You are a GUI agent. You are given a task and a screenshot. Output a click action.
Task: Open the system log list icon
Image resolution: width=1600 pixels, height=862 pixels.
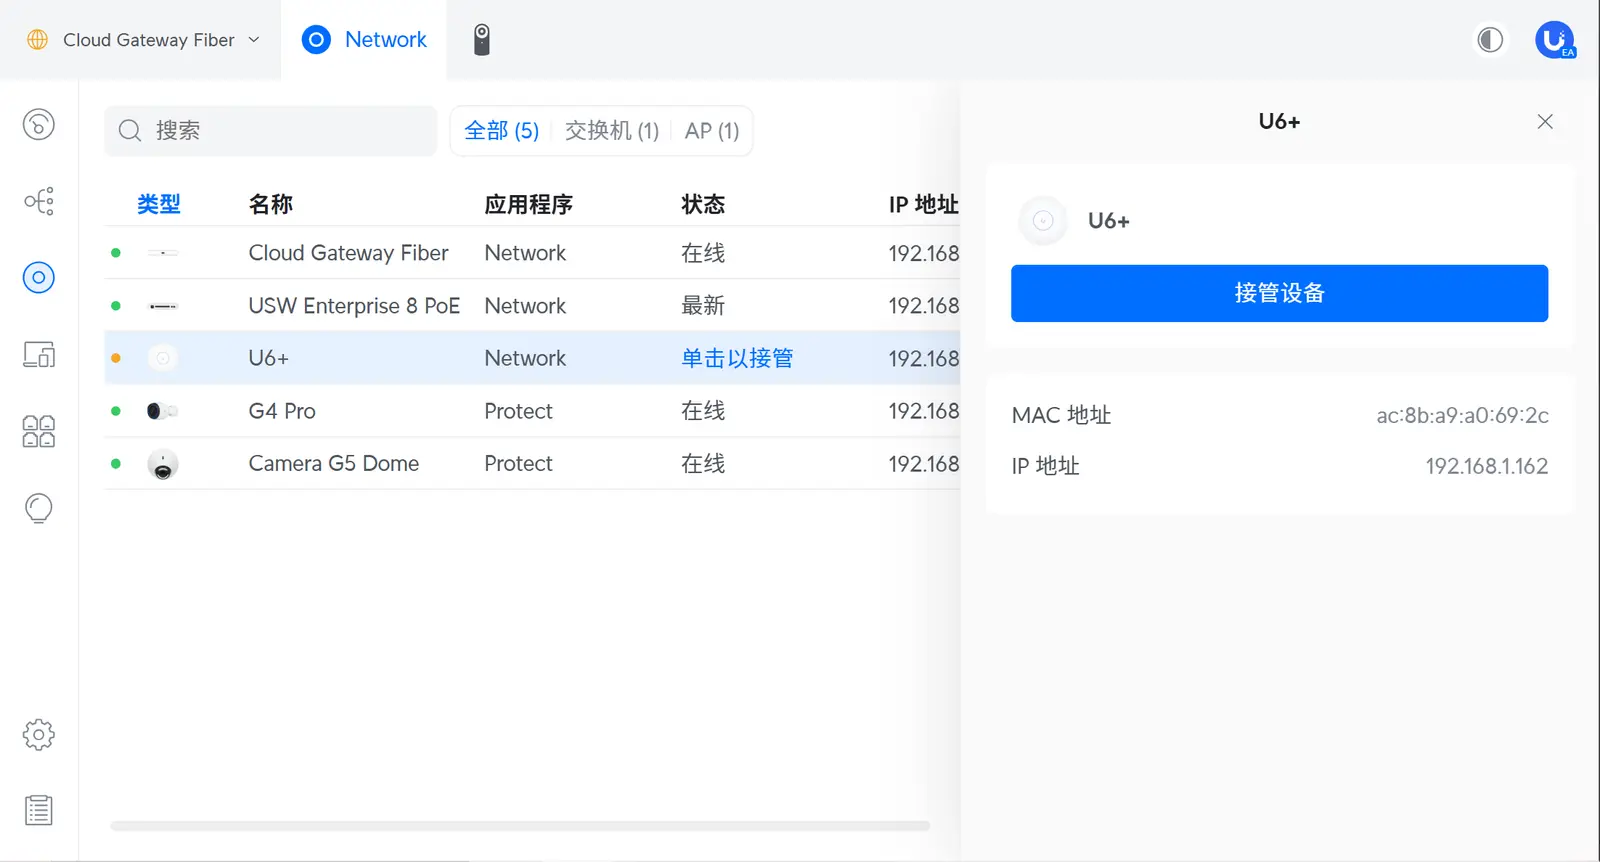[38, 810]
